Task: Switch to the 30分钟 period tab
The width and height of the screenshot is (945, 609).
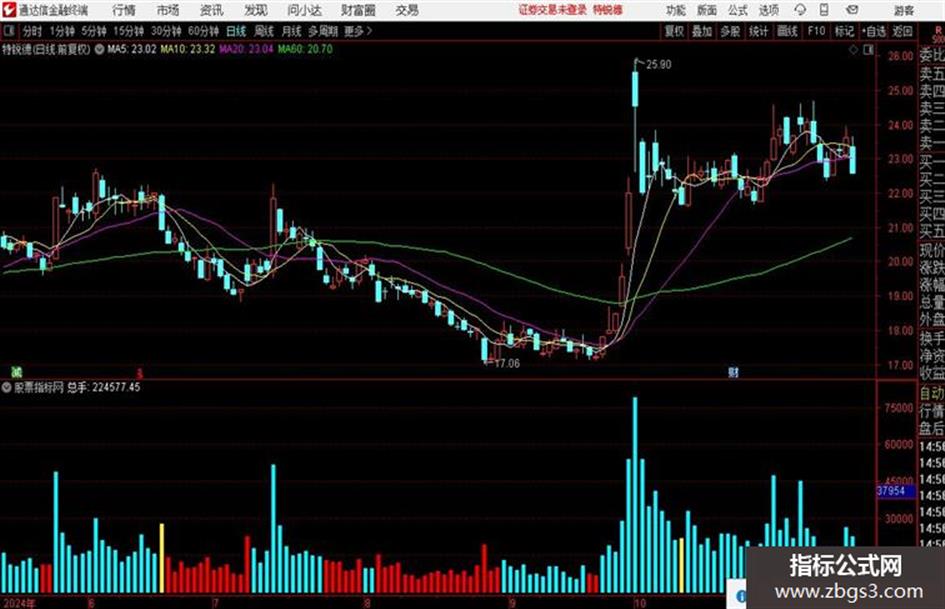Action: (x=166, y=31)
